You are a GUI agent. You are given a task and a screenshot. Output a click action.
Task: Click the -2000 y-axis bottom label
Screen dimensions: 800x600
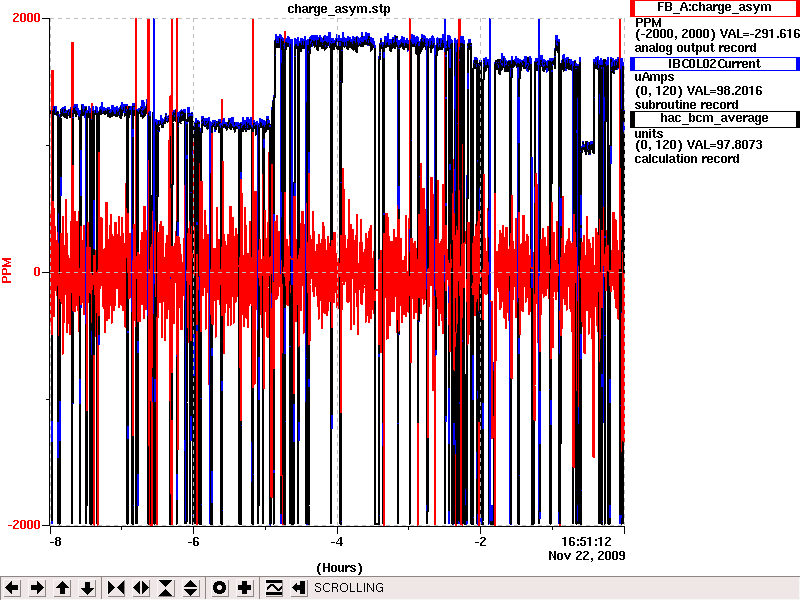24,525
